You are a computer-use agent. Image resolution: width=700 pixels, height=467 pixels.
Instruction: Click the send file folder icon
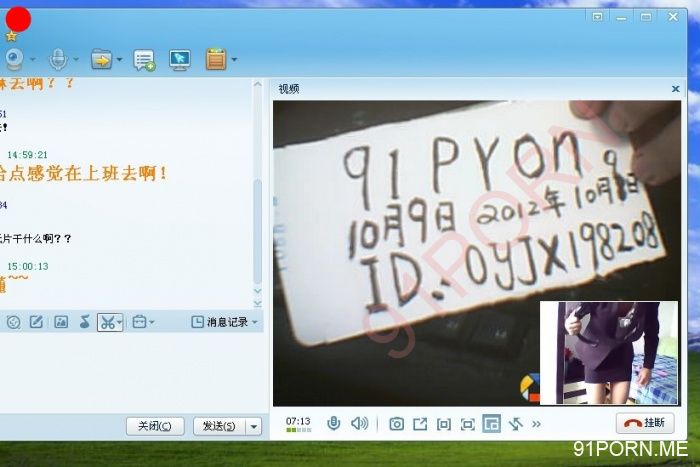click(100, 59)
